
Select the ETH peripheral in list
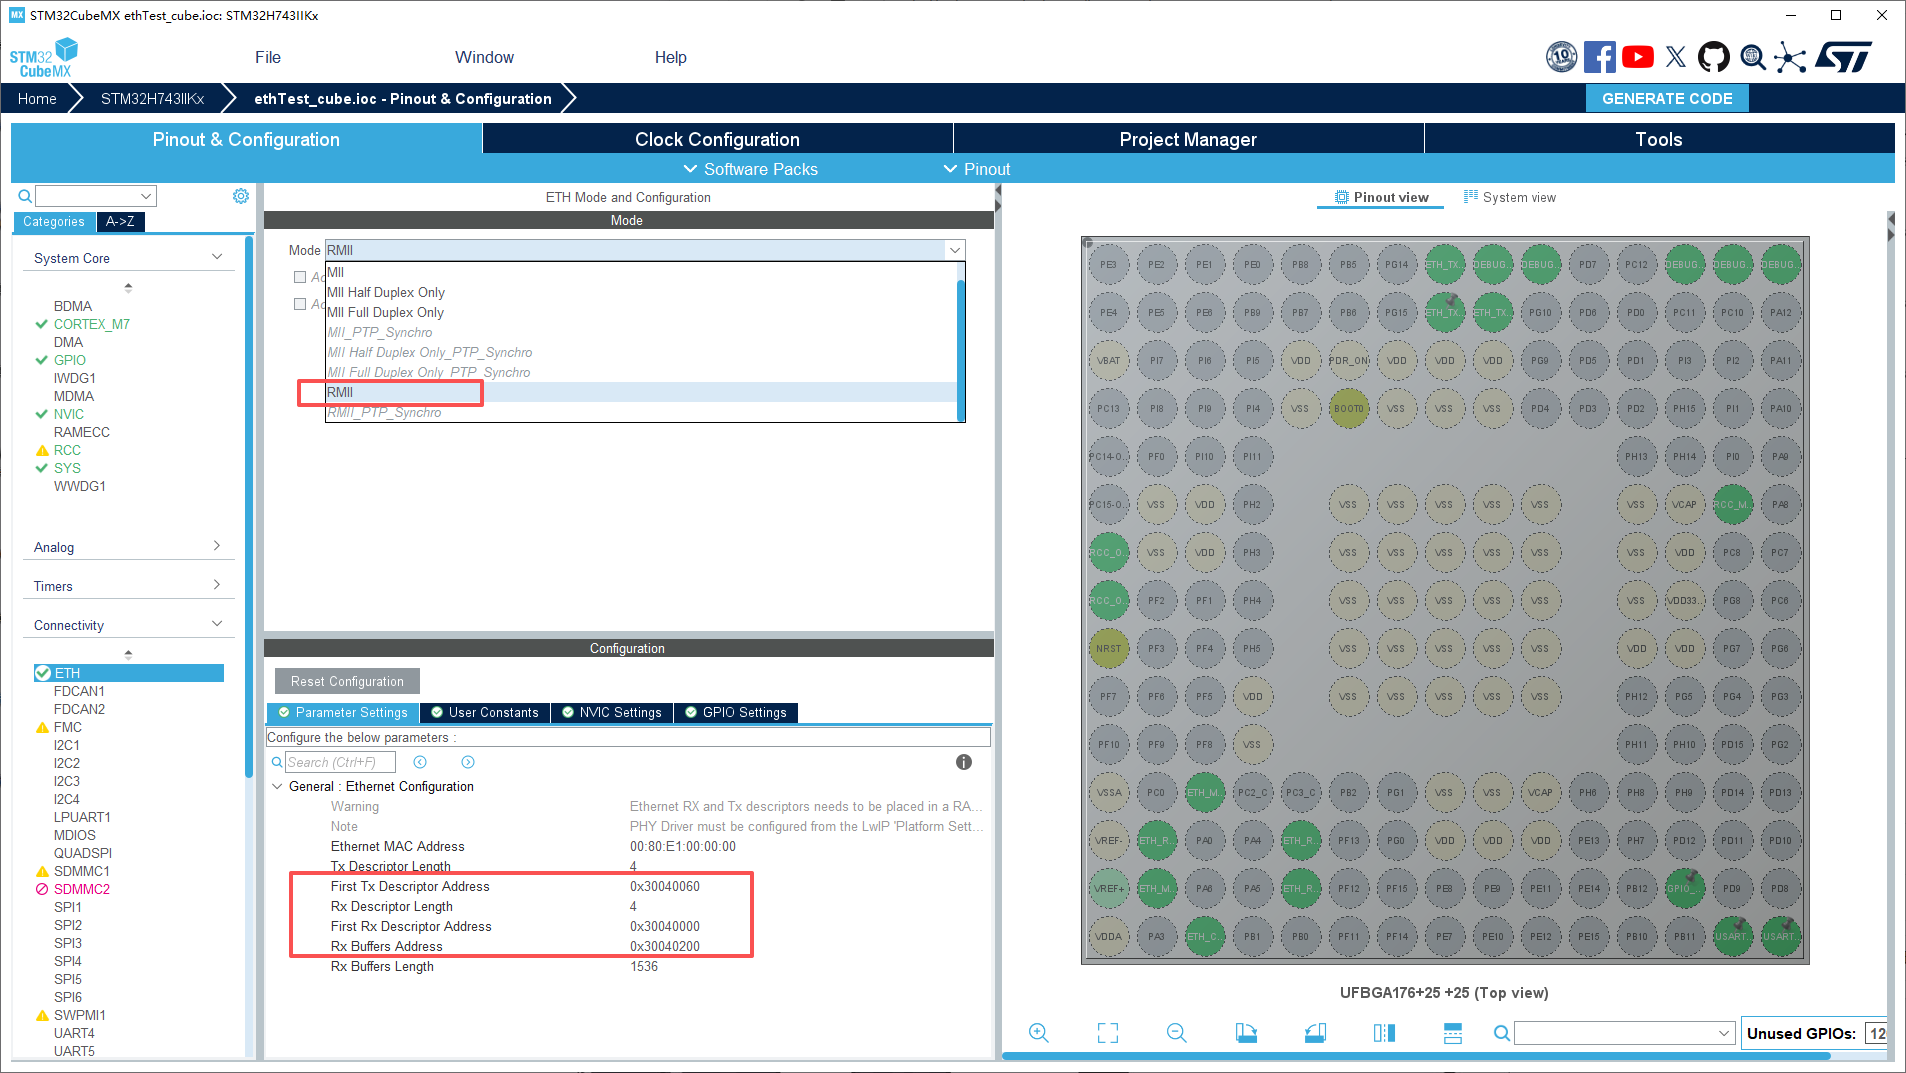click(128, 673)
